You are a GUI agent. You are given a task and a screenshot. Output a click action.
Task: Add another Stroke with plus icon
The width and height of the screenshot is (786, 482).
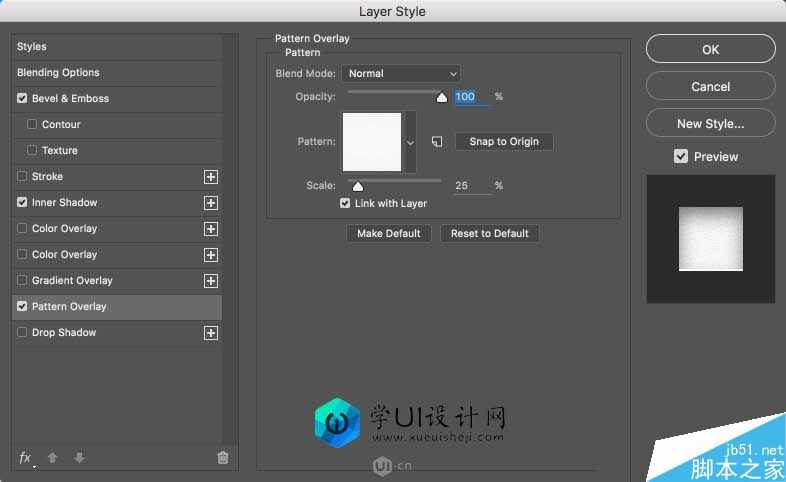point(211,177)
